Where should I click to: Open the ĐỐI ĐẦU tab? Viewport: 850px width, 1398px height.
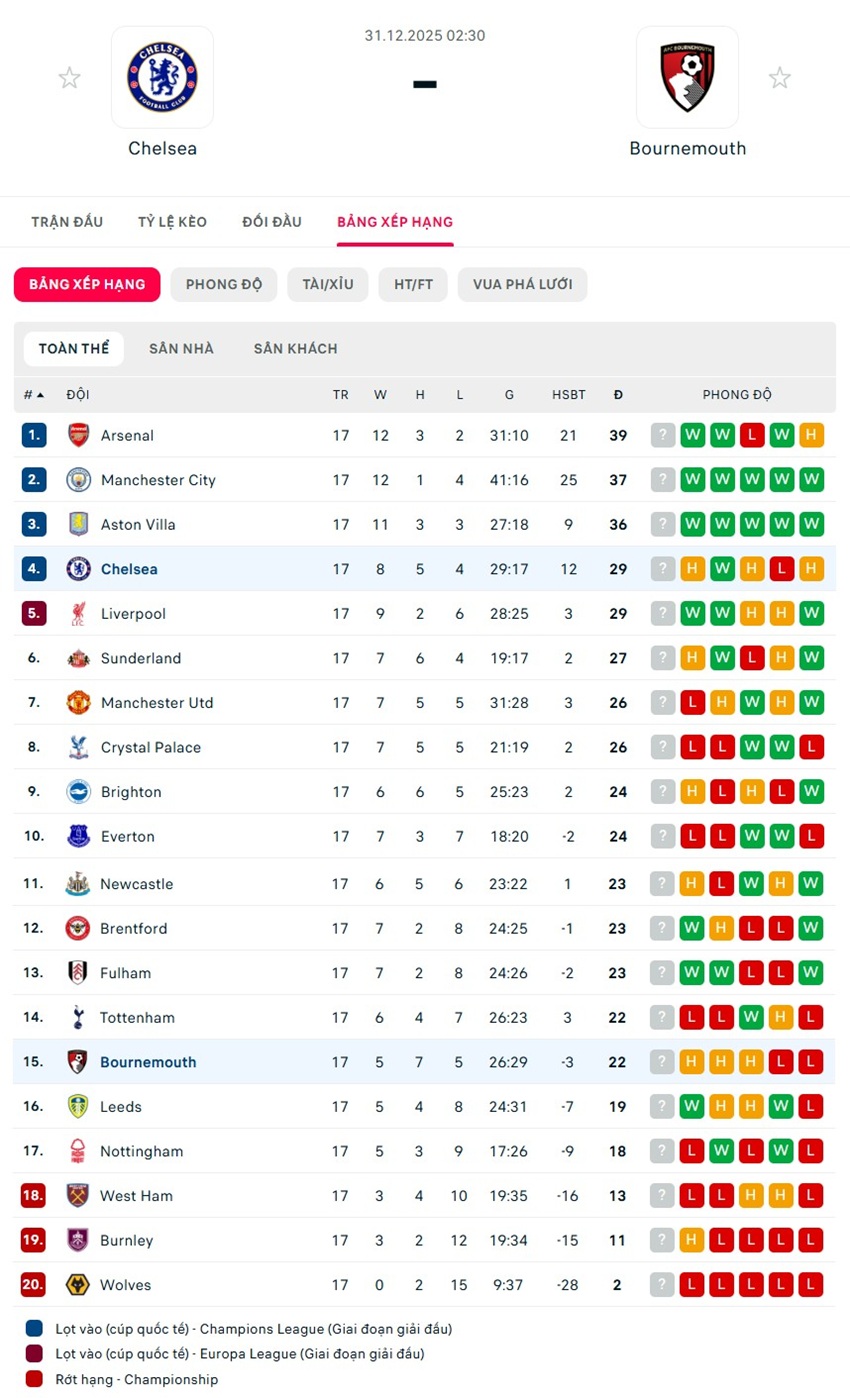click(272, 222)
